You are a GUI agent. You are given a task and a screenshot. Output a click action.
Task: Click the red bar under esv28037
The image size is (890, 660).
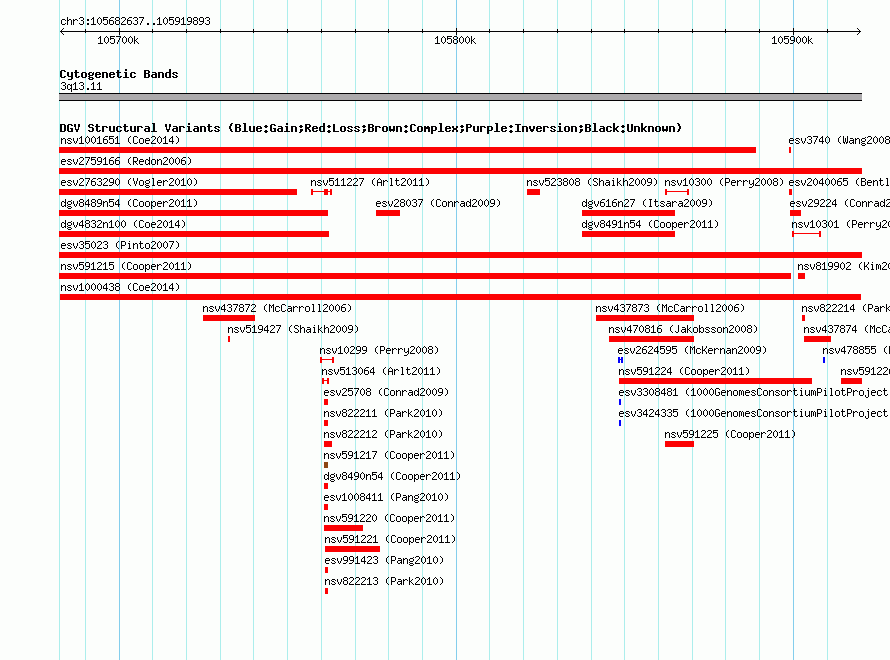(x=388, y=213)
